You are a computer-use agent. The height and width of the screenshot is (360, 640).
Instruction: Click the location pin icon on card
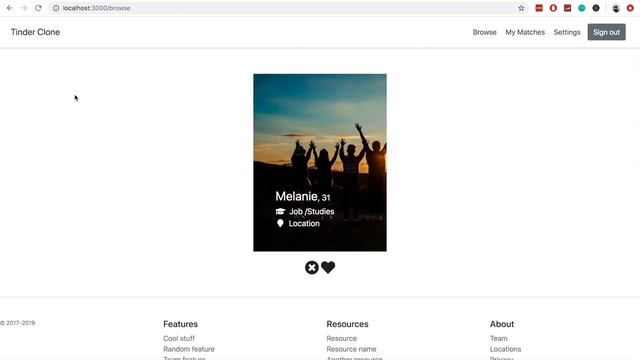[280, 223]
